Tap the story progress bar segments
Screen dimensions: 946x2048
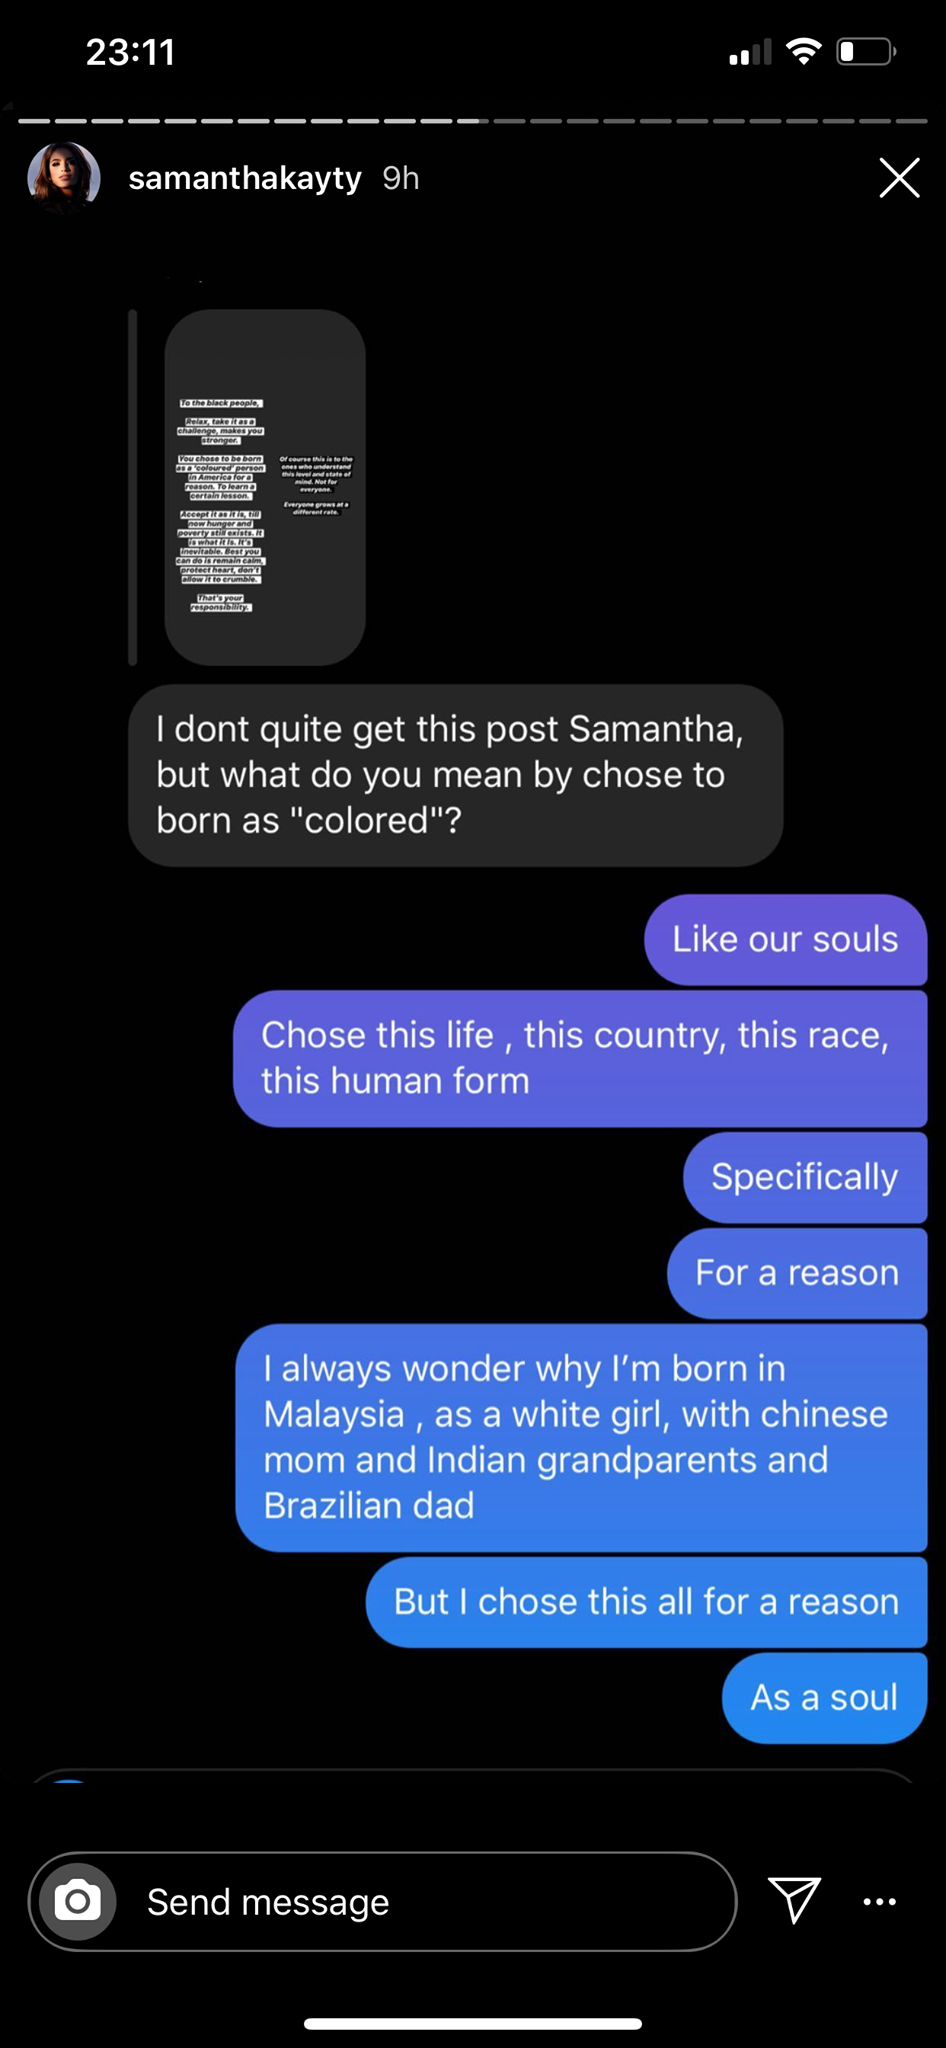pos(473,121)
